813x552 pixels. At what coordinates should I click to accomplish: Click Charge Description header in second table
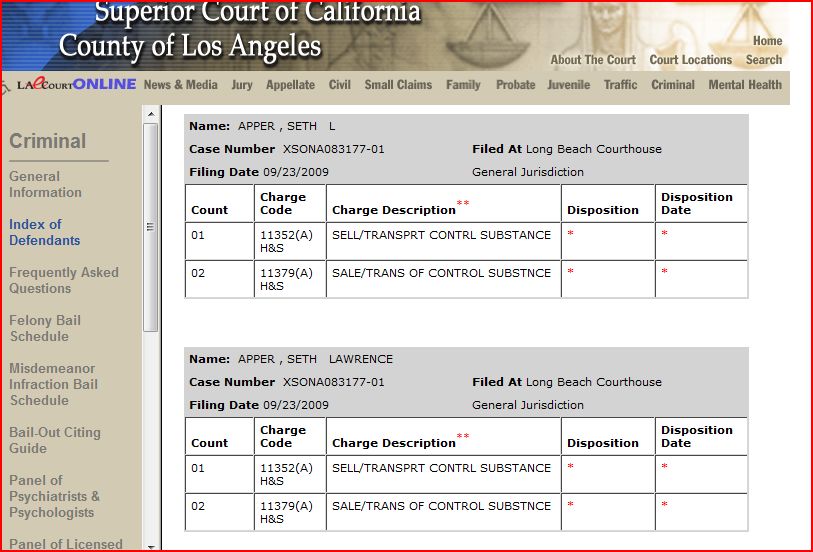394,443
